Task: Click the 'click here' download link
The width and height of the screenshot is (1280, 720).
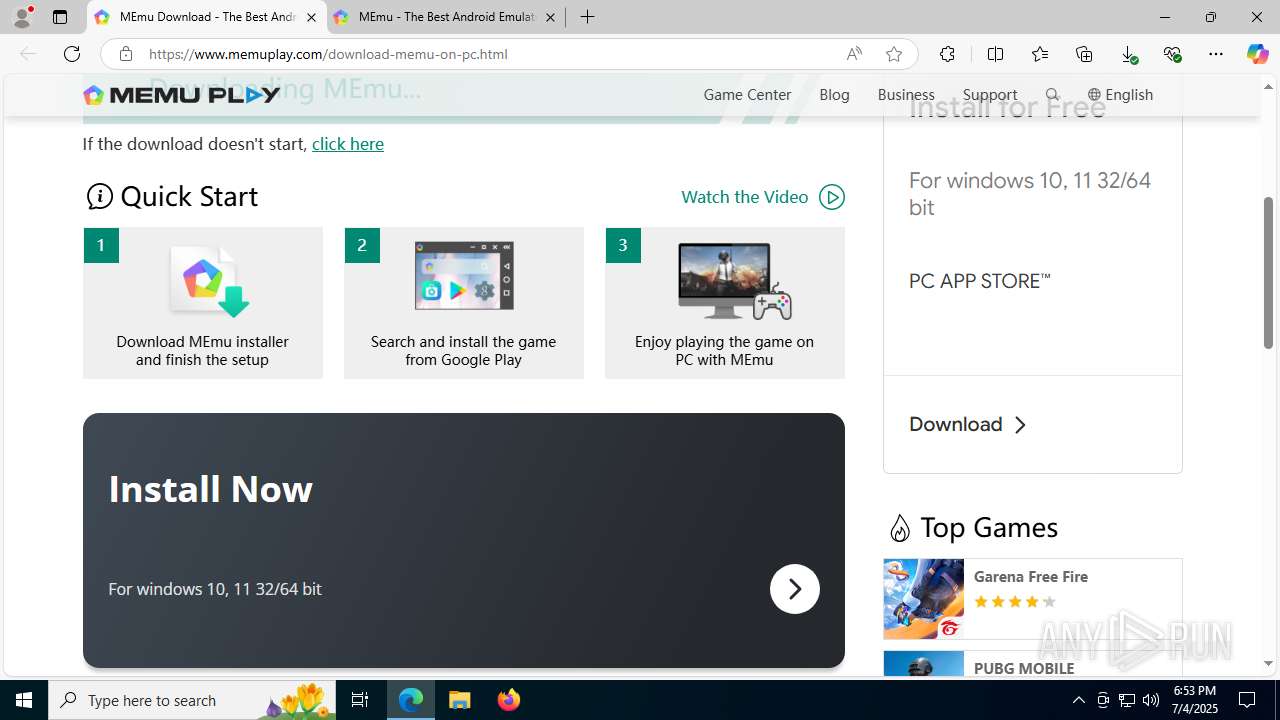Action: (348, 144)
